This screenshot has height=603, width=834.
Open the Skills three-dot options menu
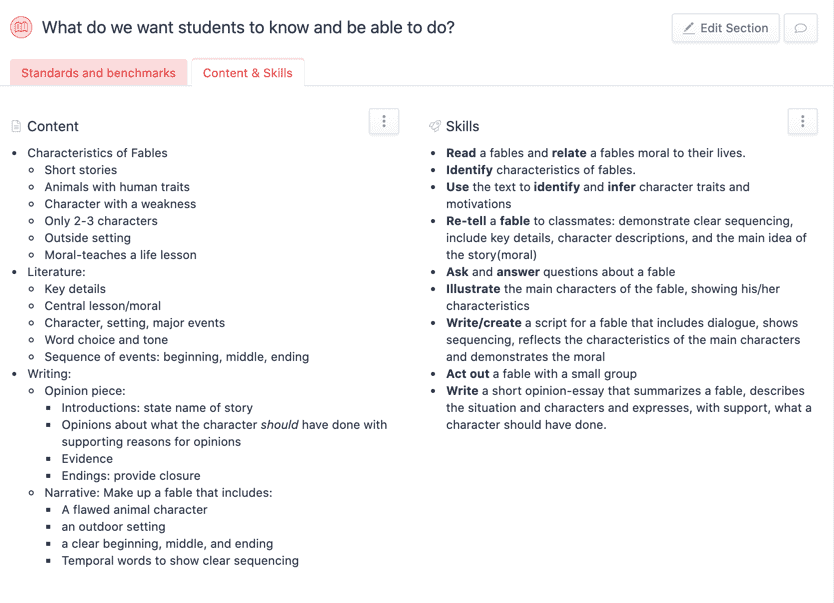[802, 121]
